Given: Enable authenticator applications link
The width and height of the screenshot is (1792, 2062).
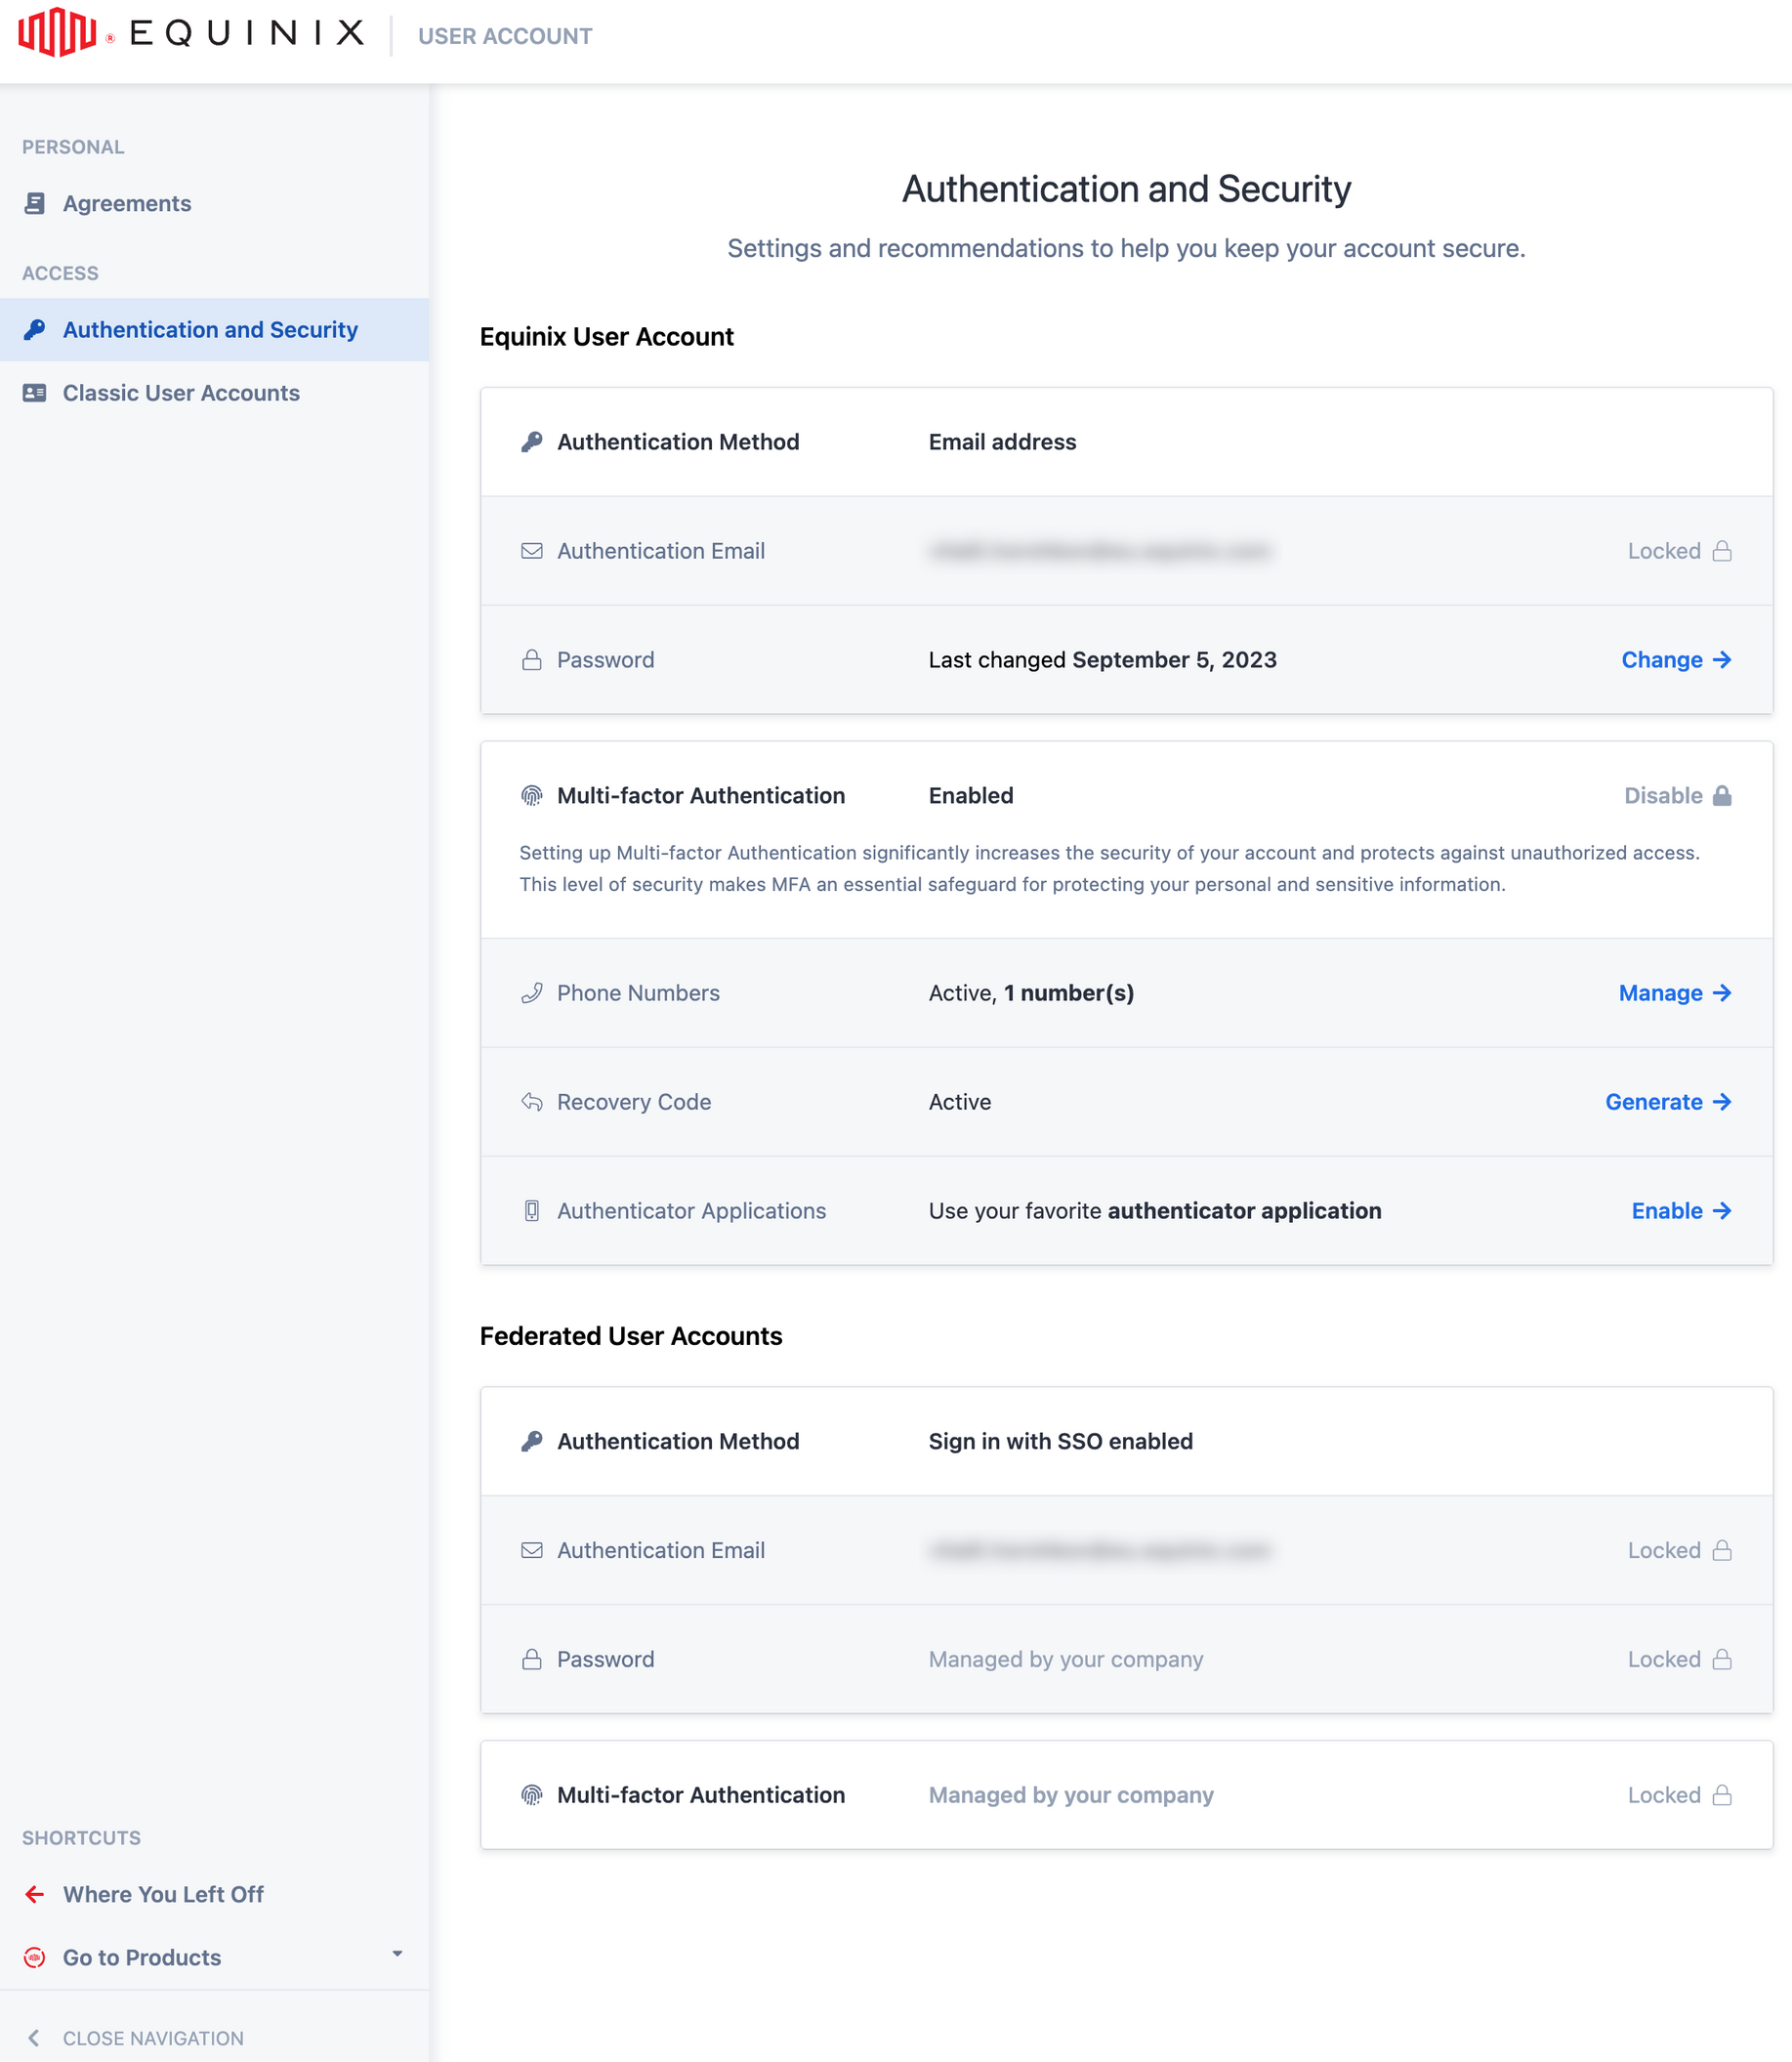Looking at the screenshot, I should (x=1681, y=1211).
